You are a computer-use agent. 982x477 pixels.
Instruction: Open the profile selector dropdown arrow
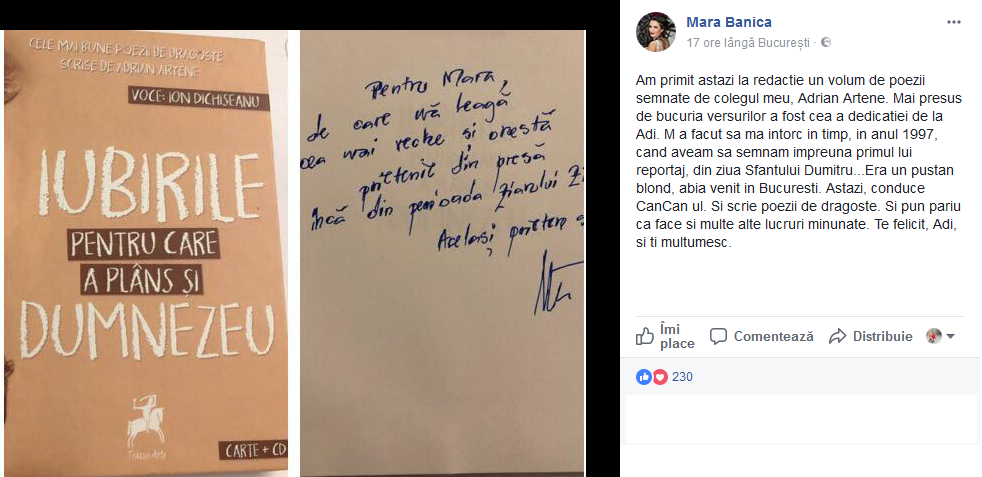coord(950,337)
